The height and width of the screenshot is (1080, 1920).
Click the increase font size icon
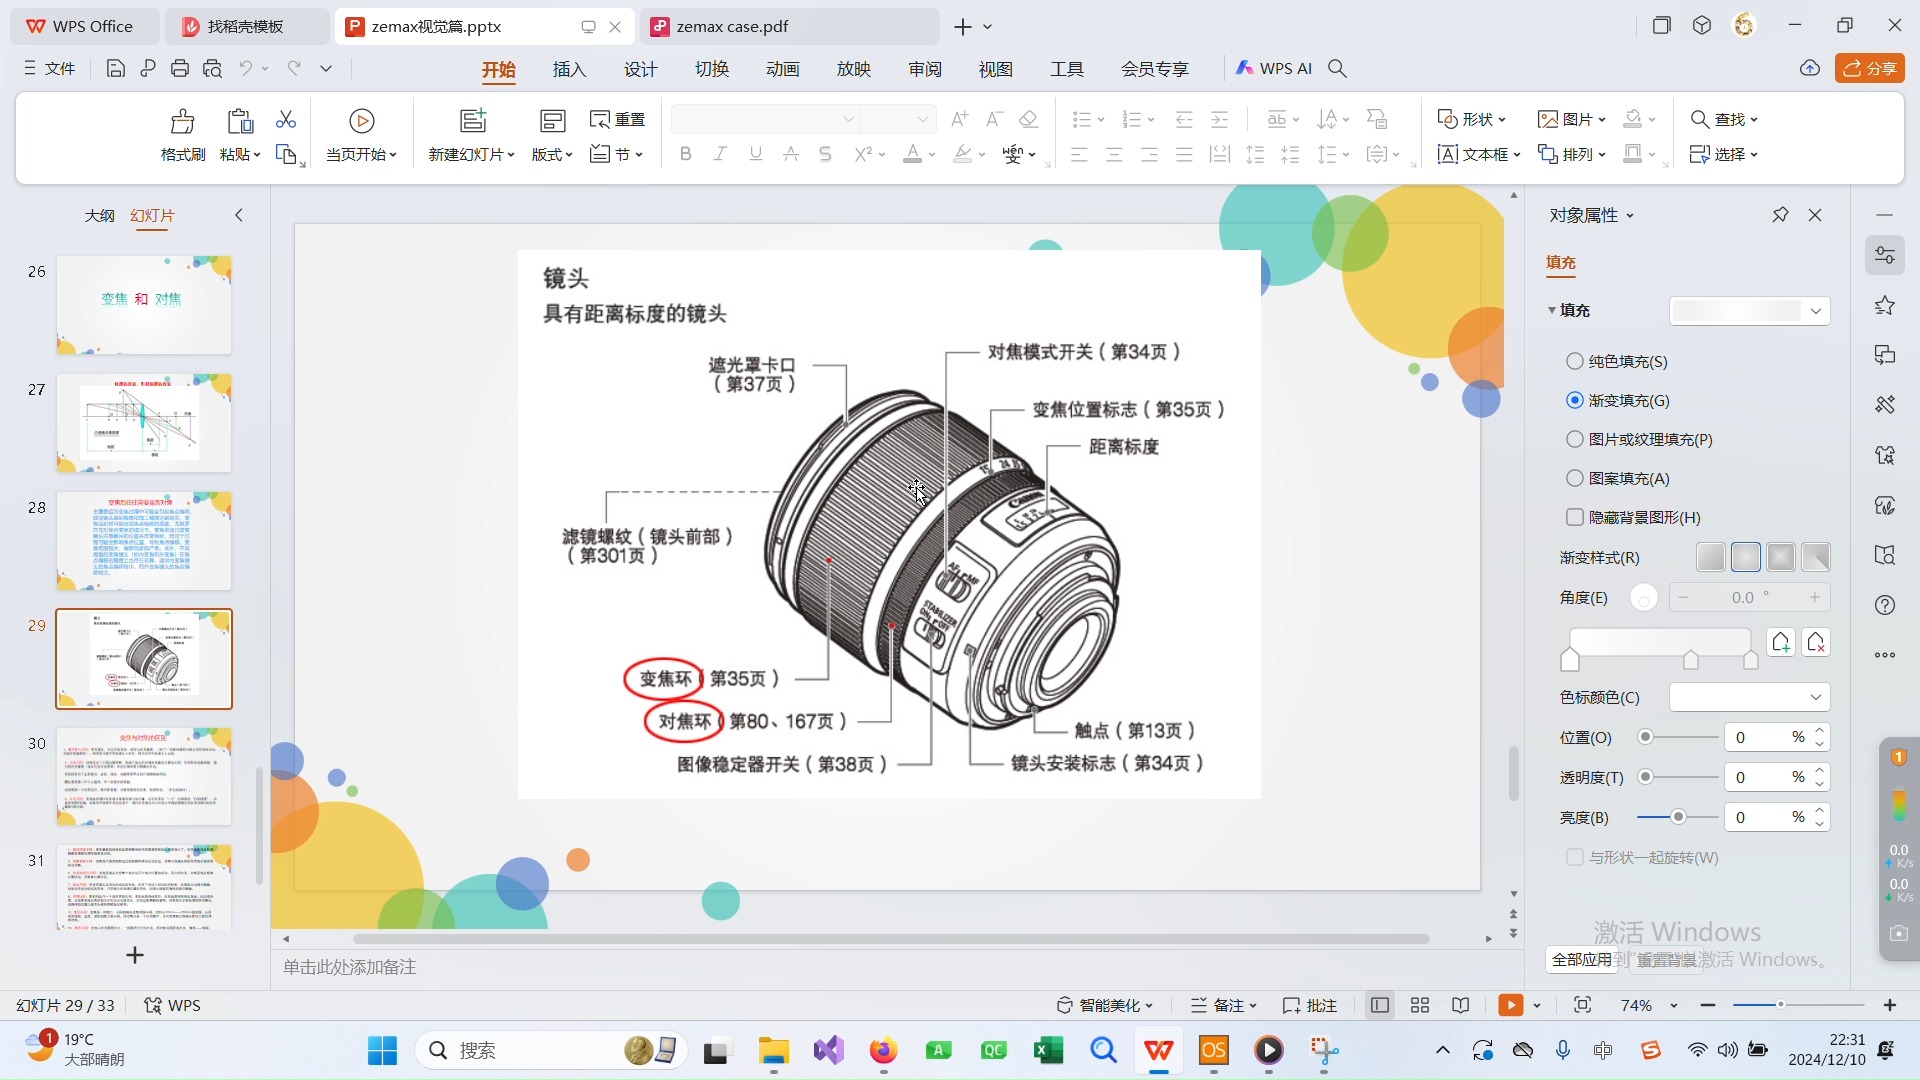tap(959, 120)
